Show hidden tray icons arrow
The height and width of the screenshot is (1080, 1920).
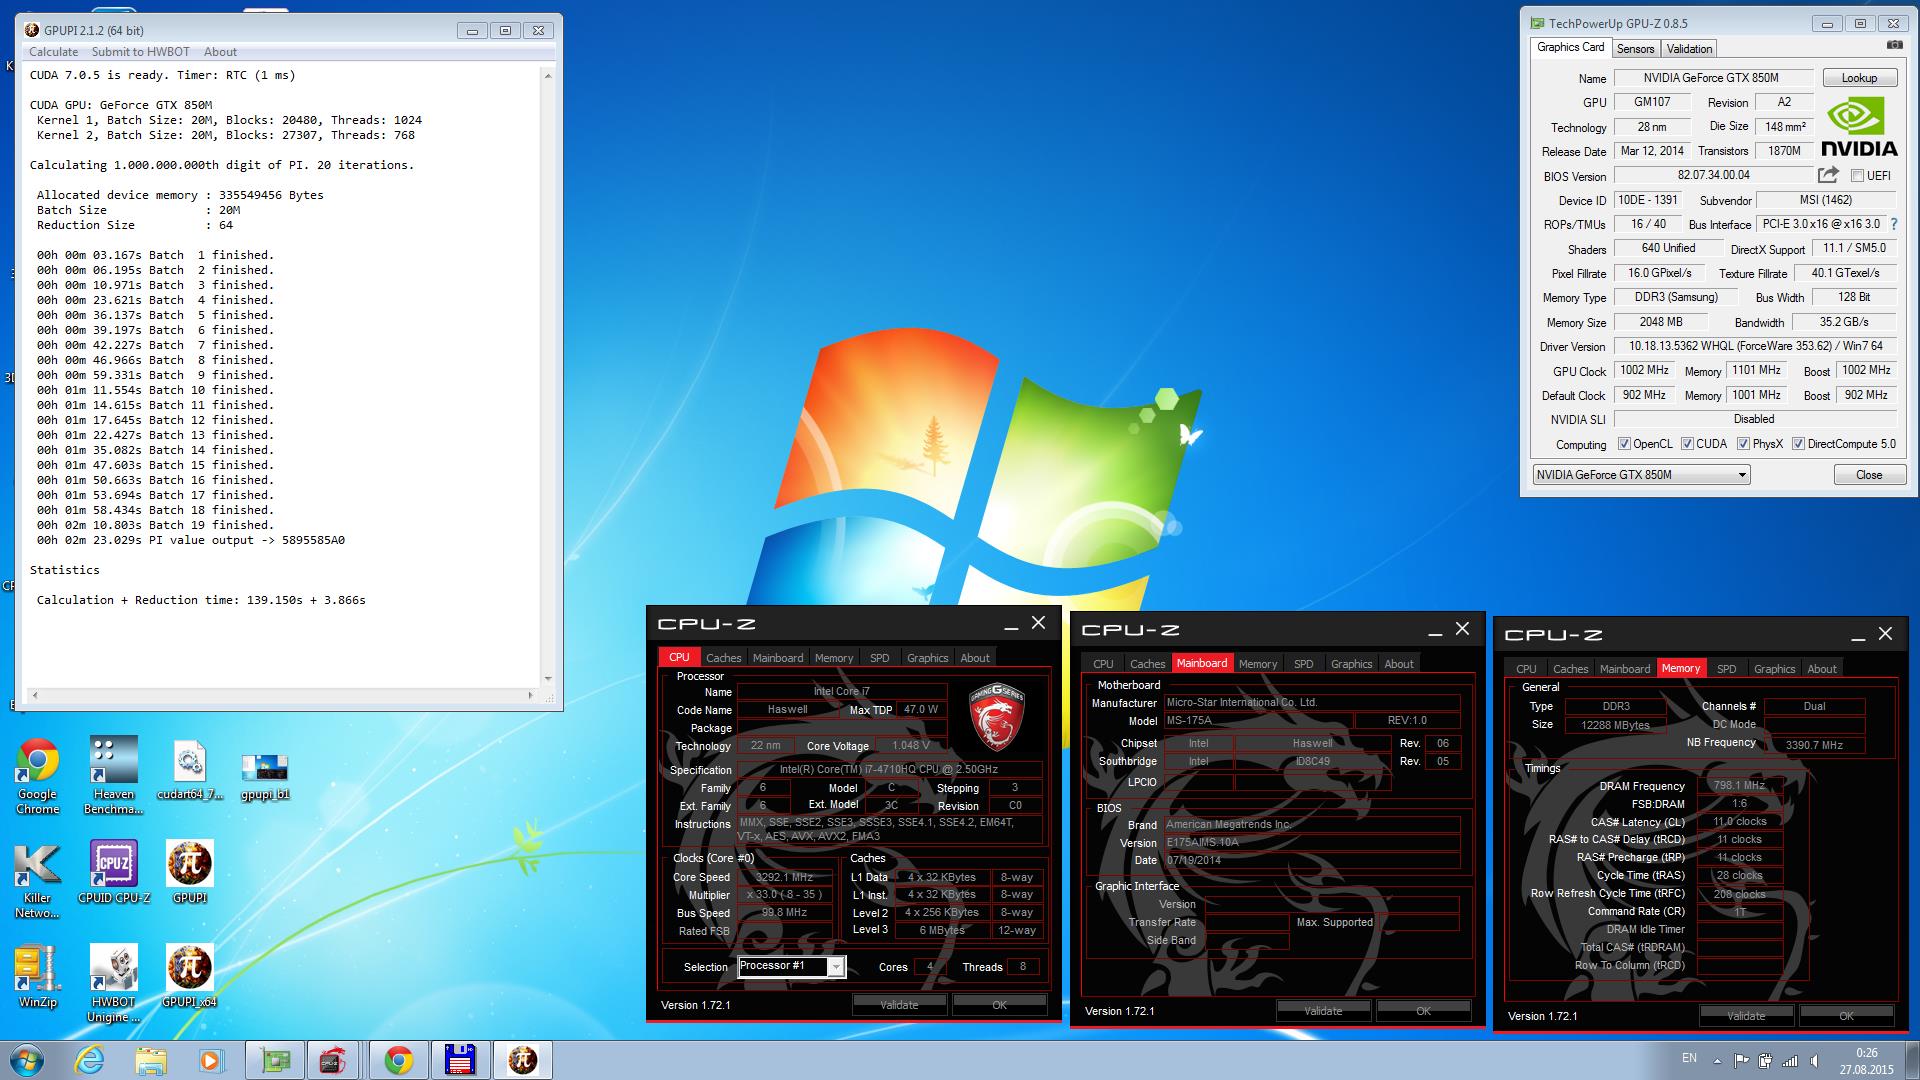click(1718, 1061)
